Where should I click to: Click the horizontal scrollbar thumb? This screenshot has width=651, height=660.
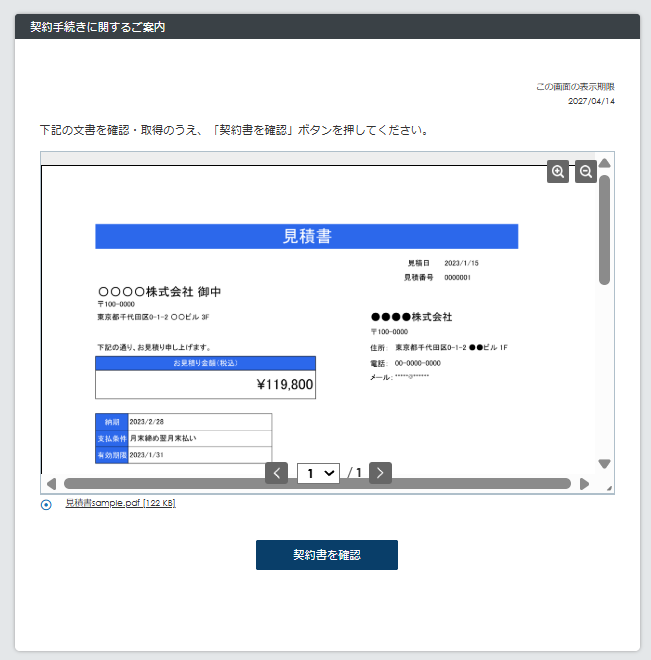tap(317, 484)
